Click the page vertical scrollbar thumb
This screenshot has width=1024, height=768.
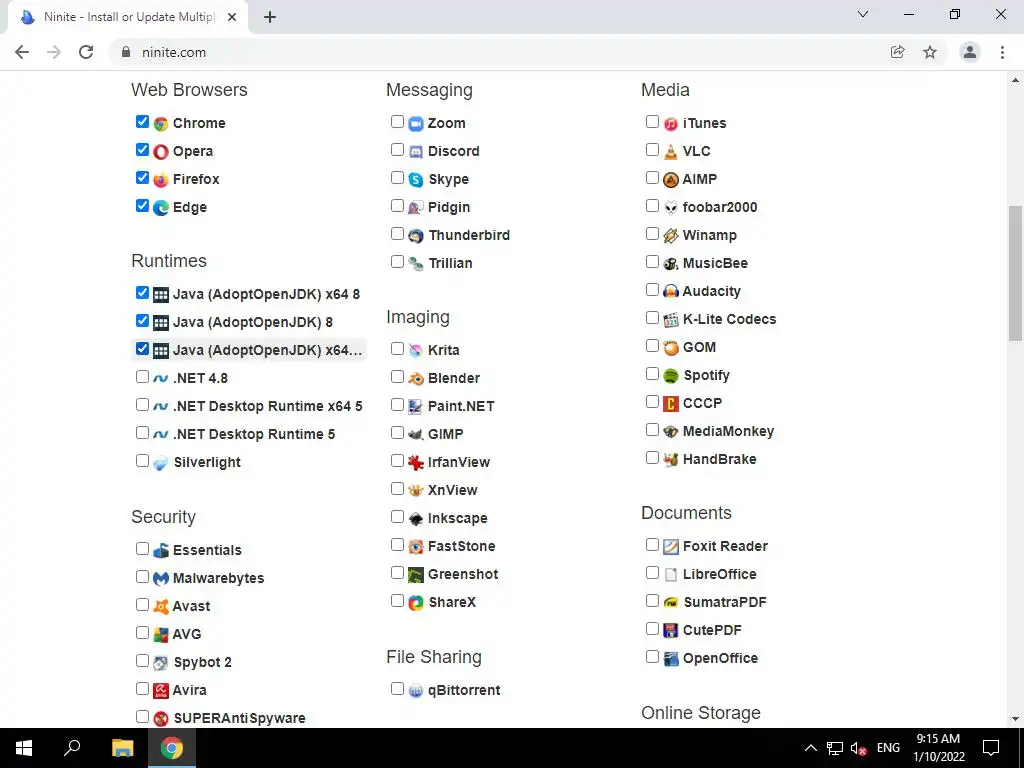(x=1015, y=273)
